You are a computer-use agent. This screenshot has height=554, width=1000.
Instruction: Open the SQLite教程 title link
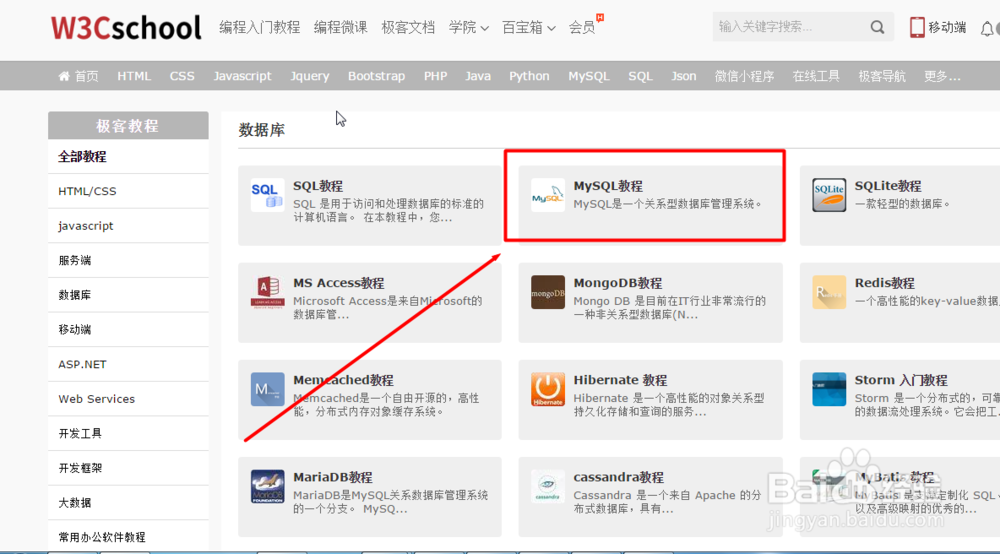888,186
